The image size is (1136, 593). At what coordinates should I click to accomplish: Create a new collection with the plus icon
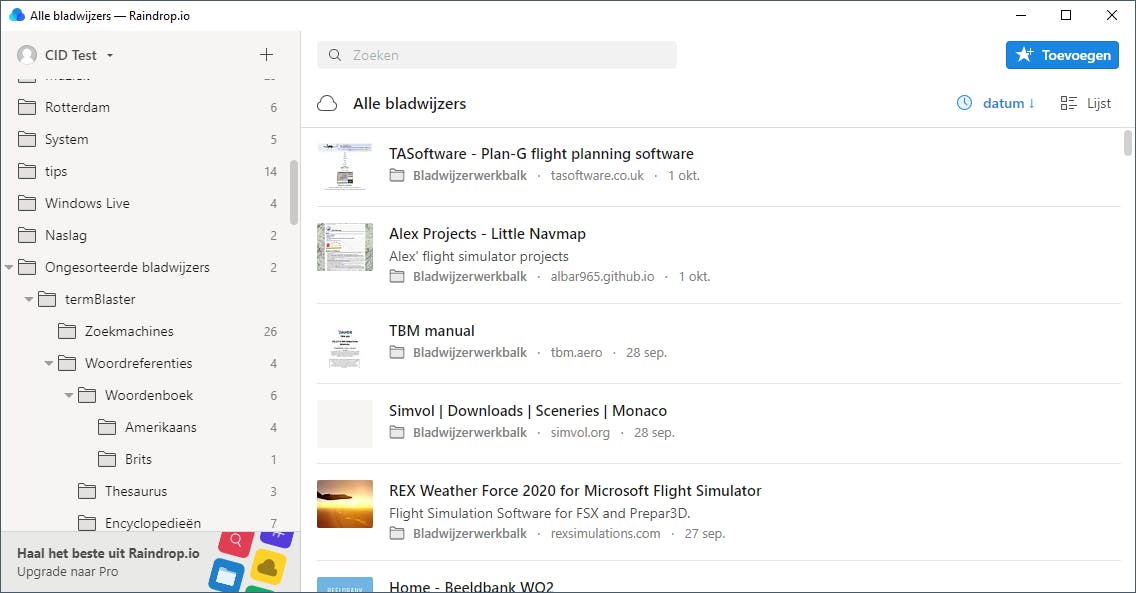point(266,54)
